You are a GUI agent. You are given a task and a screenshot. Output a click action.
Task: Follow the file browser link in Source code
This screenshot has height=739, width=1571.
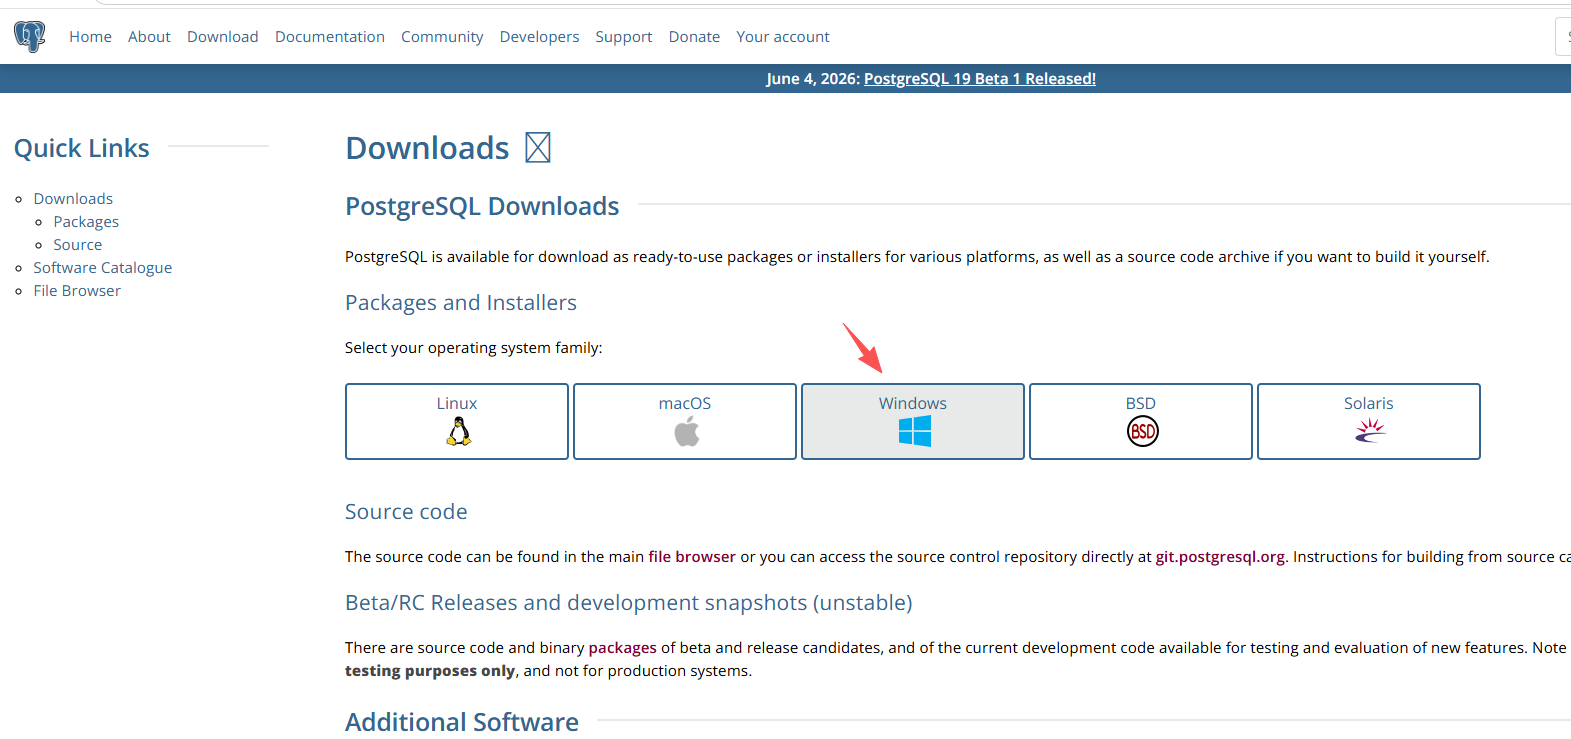[692, 557]
